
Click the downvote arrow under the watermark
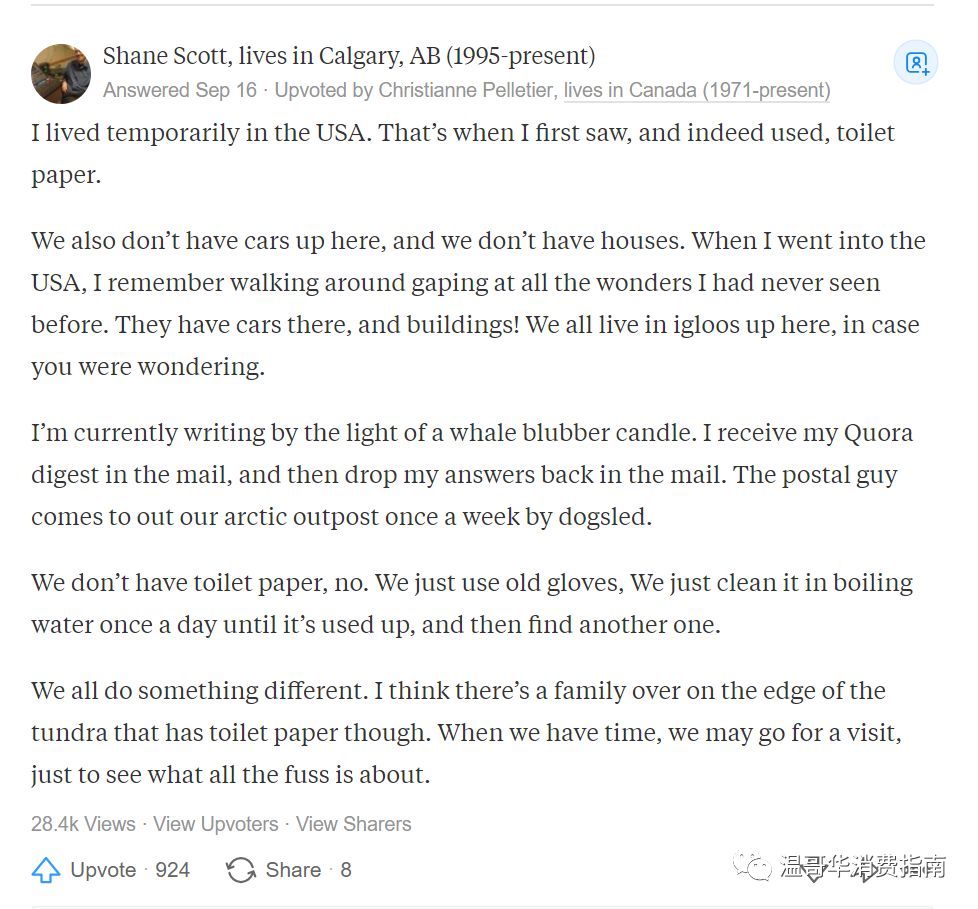[813, 873]
